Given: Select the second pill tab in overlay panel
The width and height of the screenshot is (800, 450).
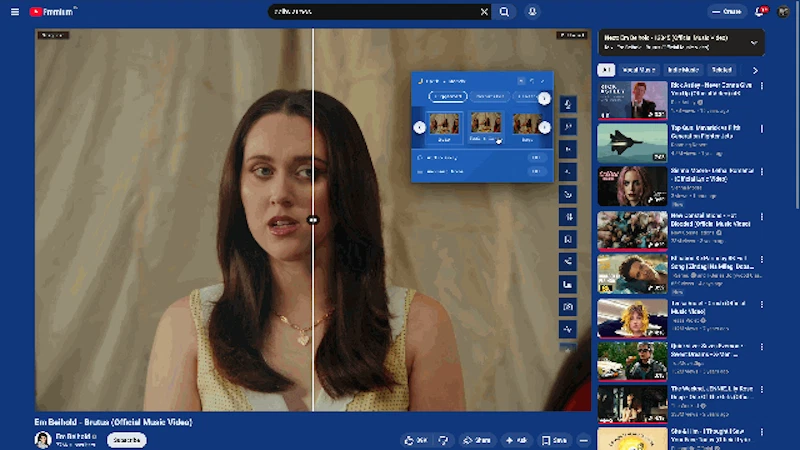Looking at the screenshot, I should point(490,96).
